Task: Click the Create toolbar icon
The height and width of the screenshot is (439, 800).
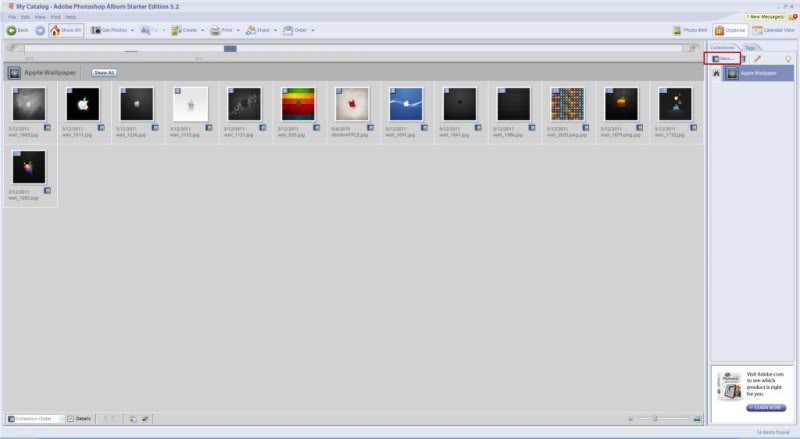Action: (x=176, y=31)
